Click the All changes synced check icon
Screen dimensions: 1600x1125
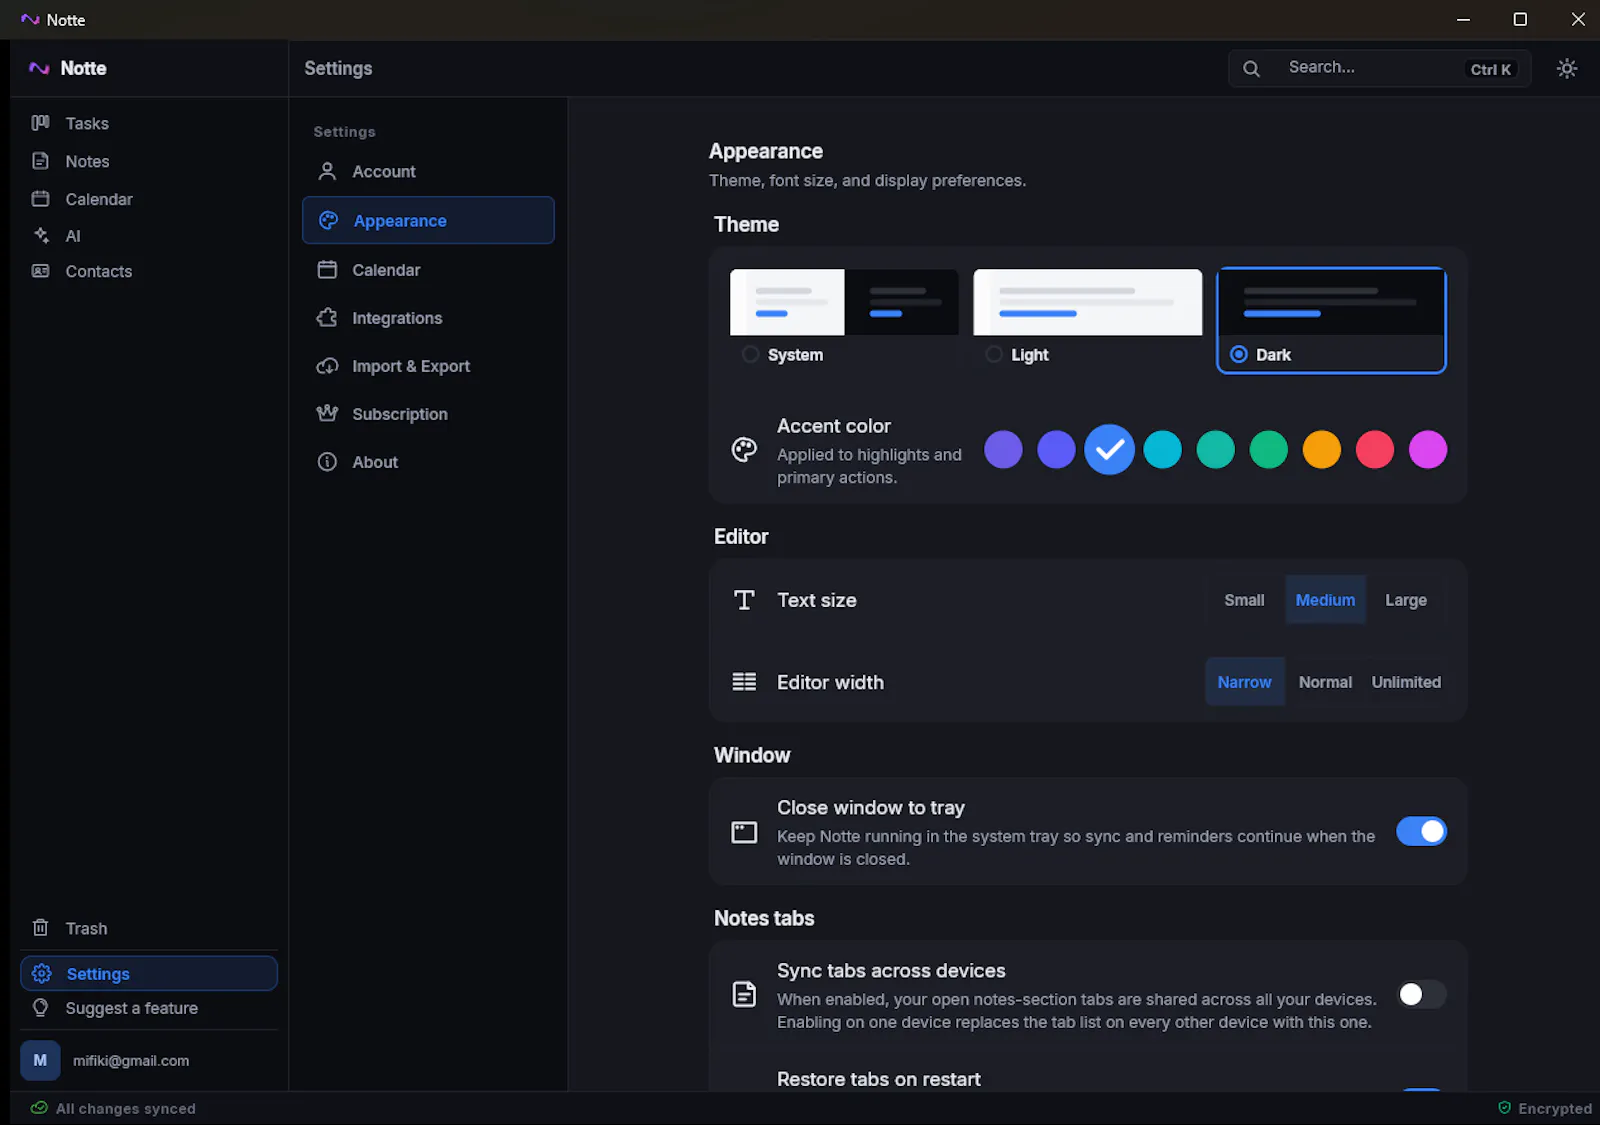(39, 1108)
